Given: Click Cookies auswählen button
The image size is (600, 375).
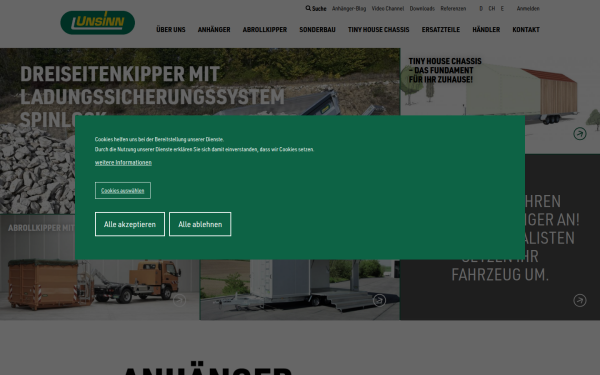Looking at the screenshot, I should click(x=123, y=191).
